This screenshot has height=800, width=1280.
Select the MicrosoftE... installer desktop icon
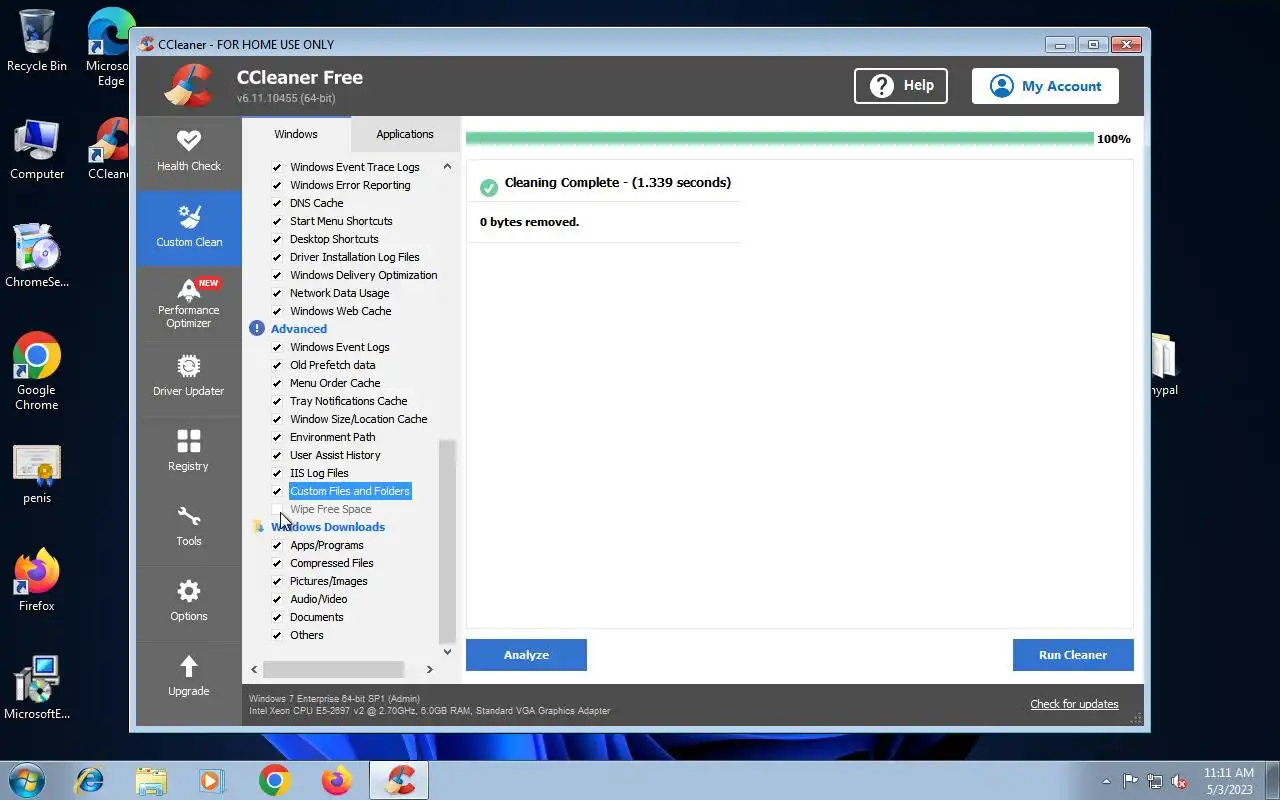(37, 688)
